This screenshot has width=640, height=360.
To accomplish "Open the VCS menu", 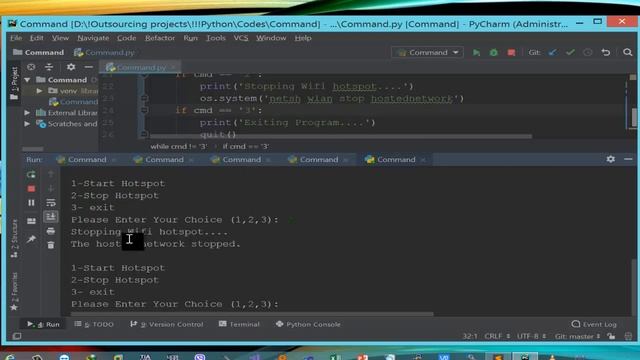I will tap(240, 38).
